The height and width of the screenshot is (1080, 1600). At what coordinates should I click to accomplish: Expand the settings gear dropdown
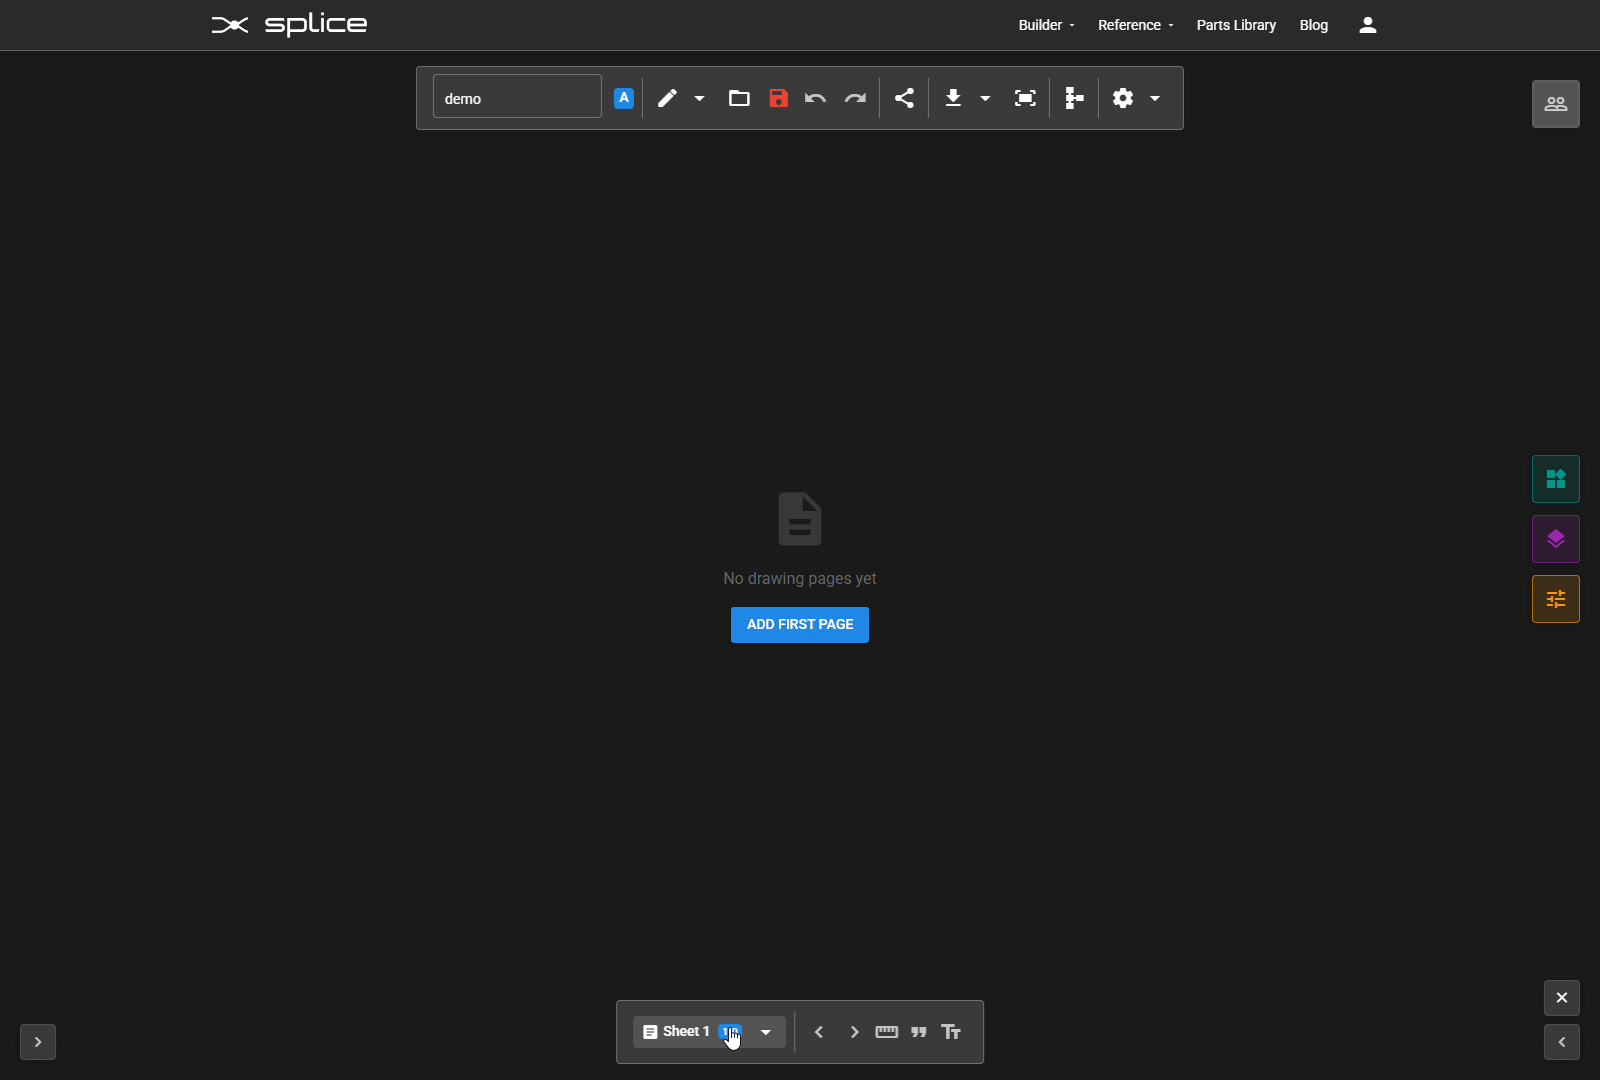point(1155,98)
